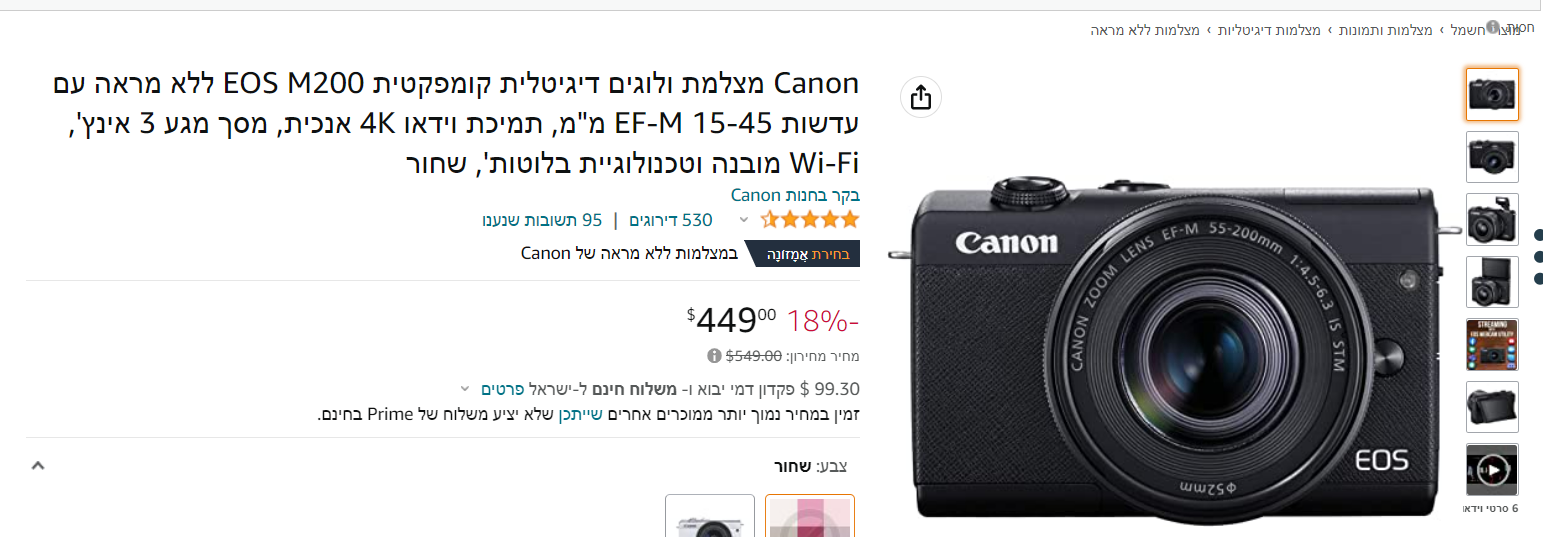Choose the black color swatch
Image resolution: width=1543 pixels, height=537 pixels.
[x=810, y=516]
